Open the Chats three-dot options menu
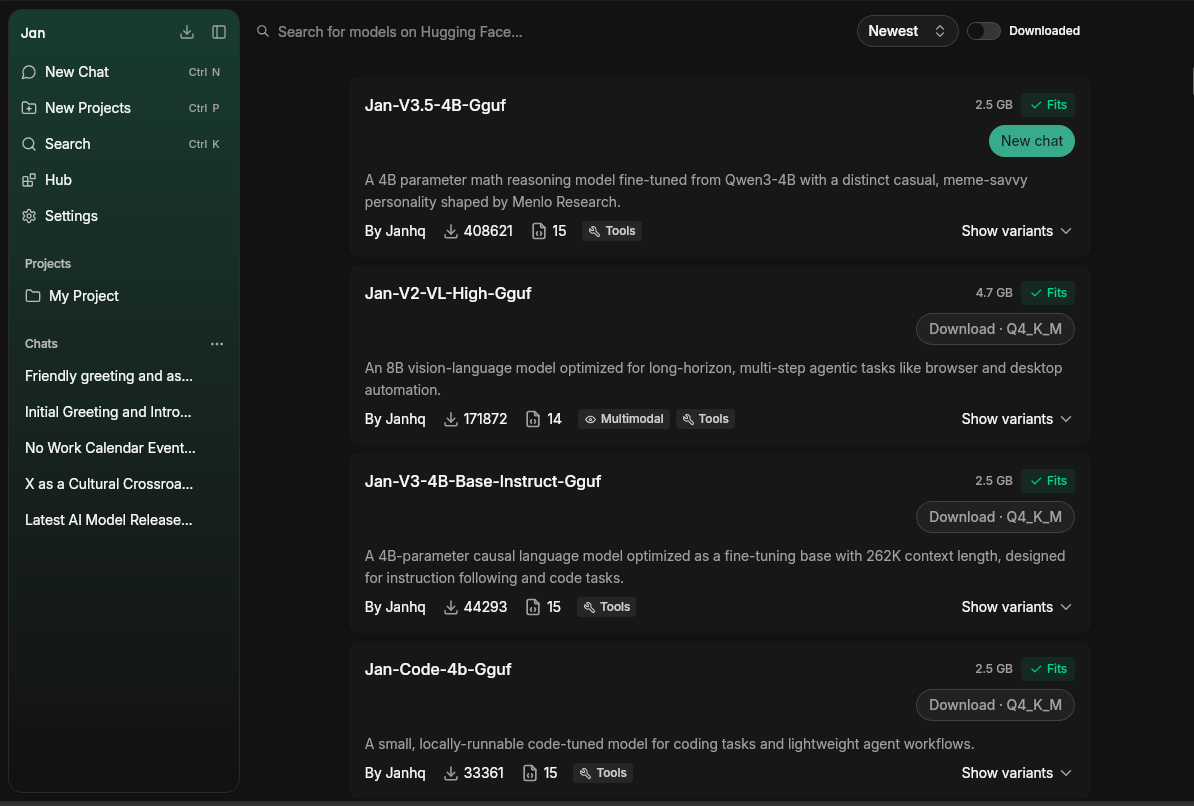This screenshot has height=806, width=1194. point(217,344)
